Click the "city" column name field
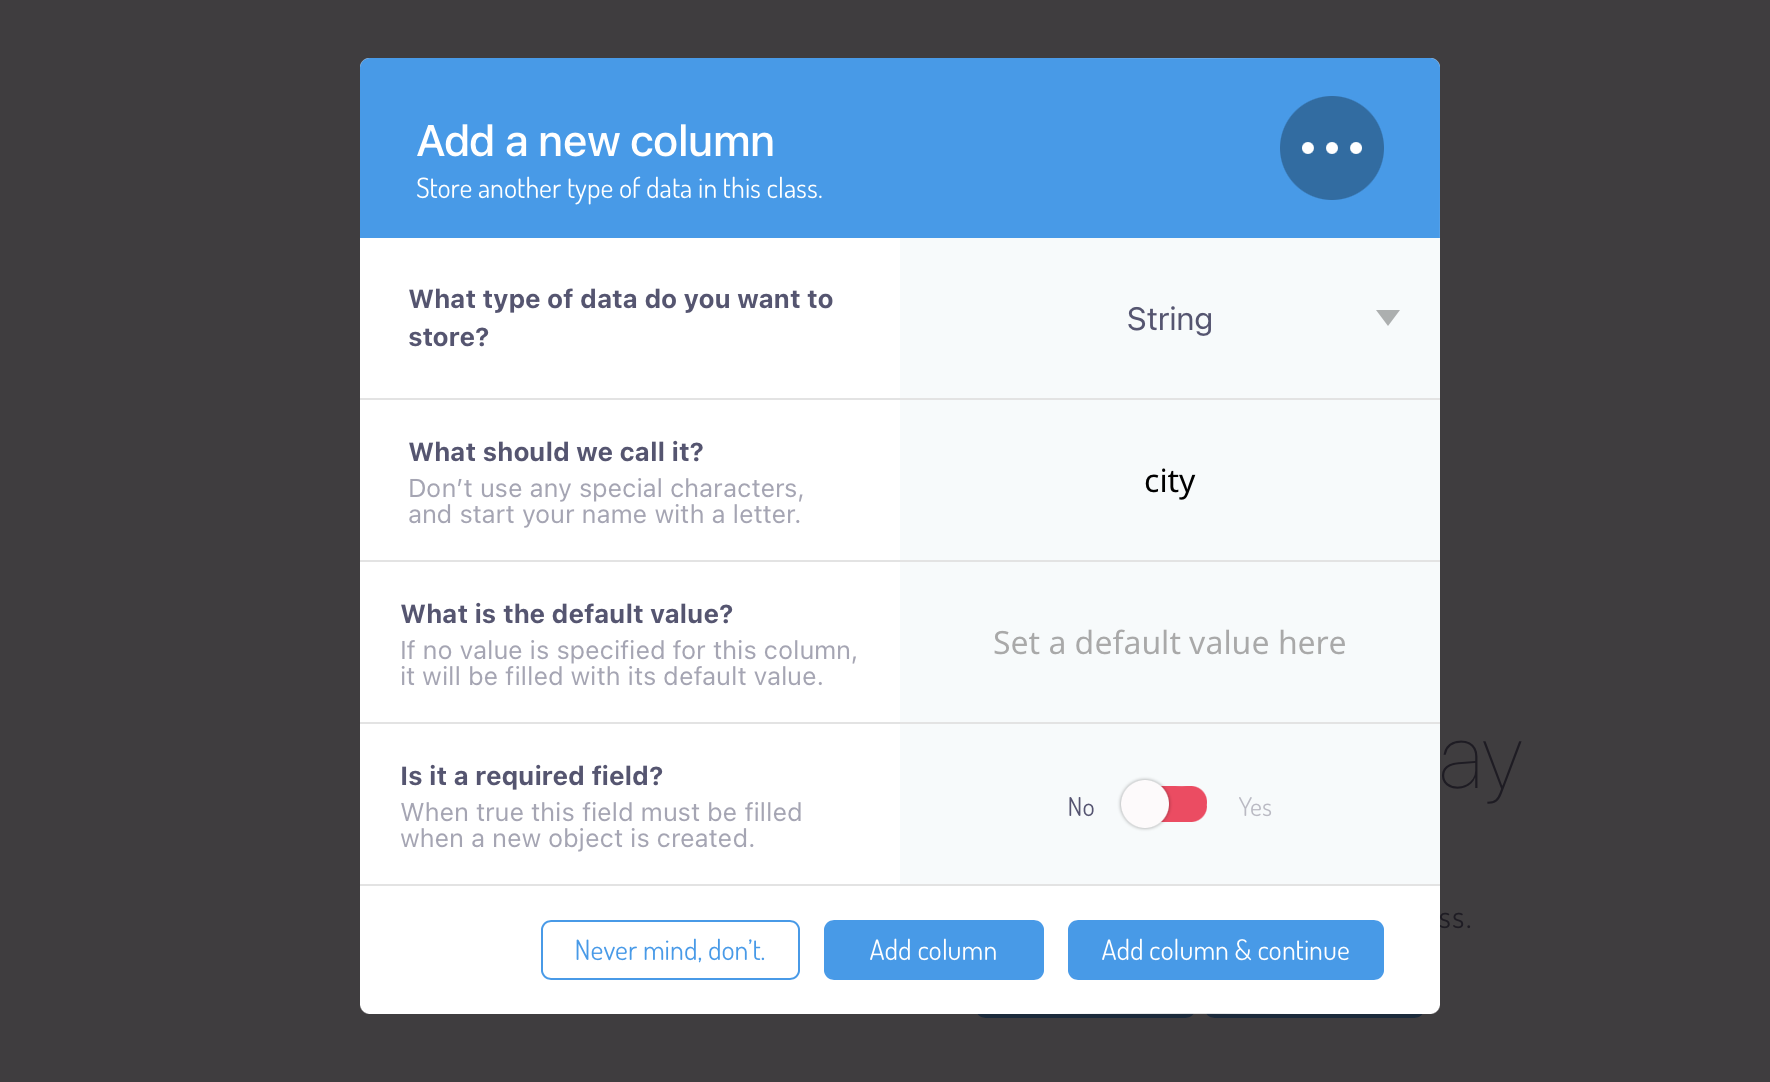This screenshot has width=1770, height=1082. coord(1169,481)
